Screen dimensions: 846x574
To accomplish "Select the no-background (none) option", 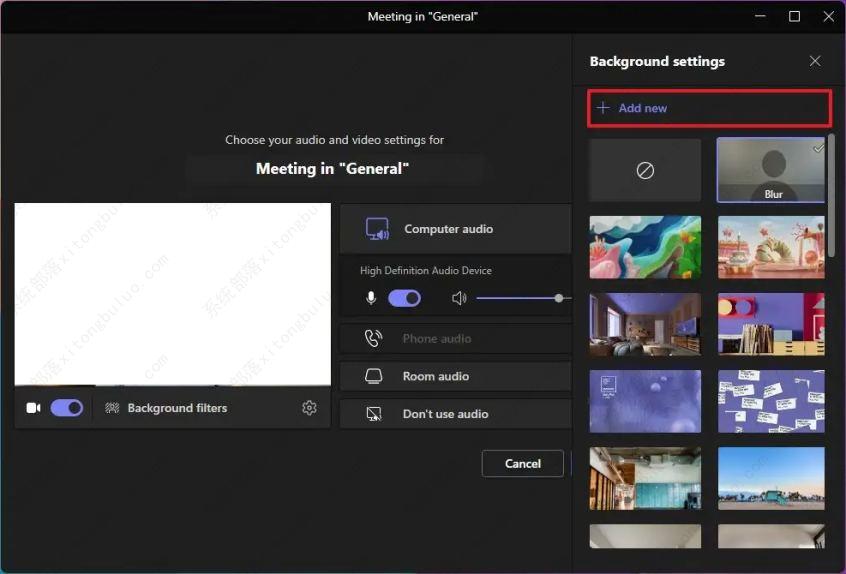I will pyautogui.click(x=645, y=170).
